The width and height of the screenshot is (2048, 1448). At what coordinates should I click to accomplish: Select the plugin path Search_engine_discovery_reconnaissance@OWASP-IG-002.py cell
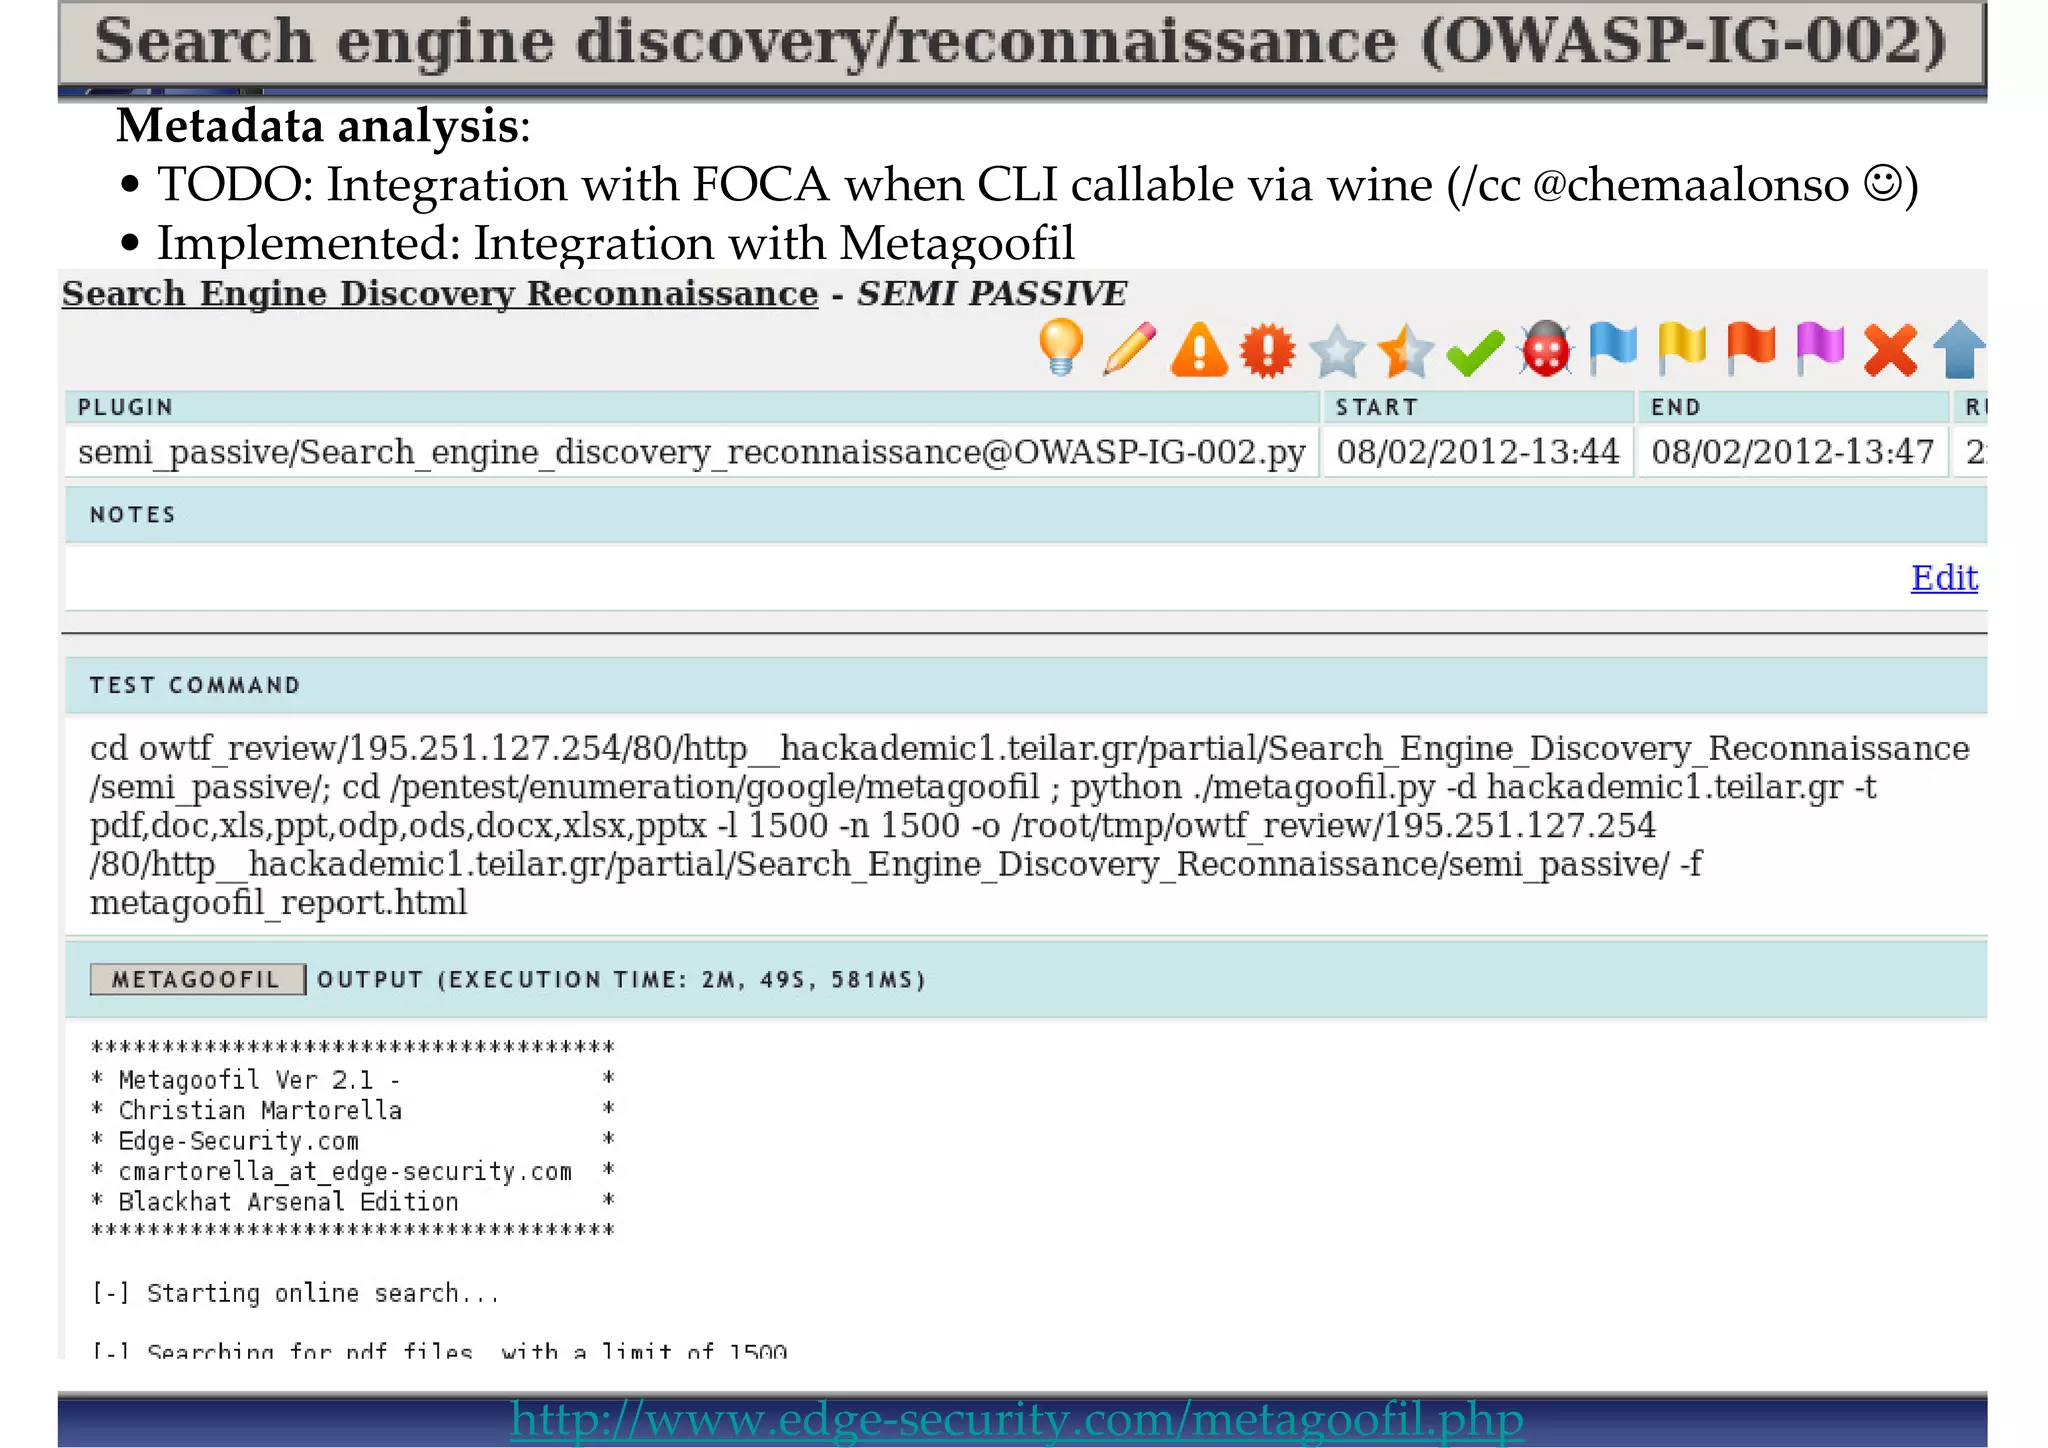pyautogui.click(x=692, y=452)
